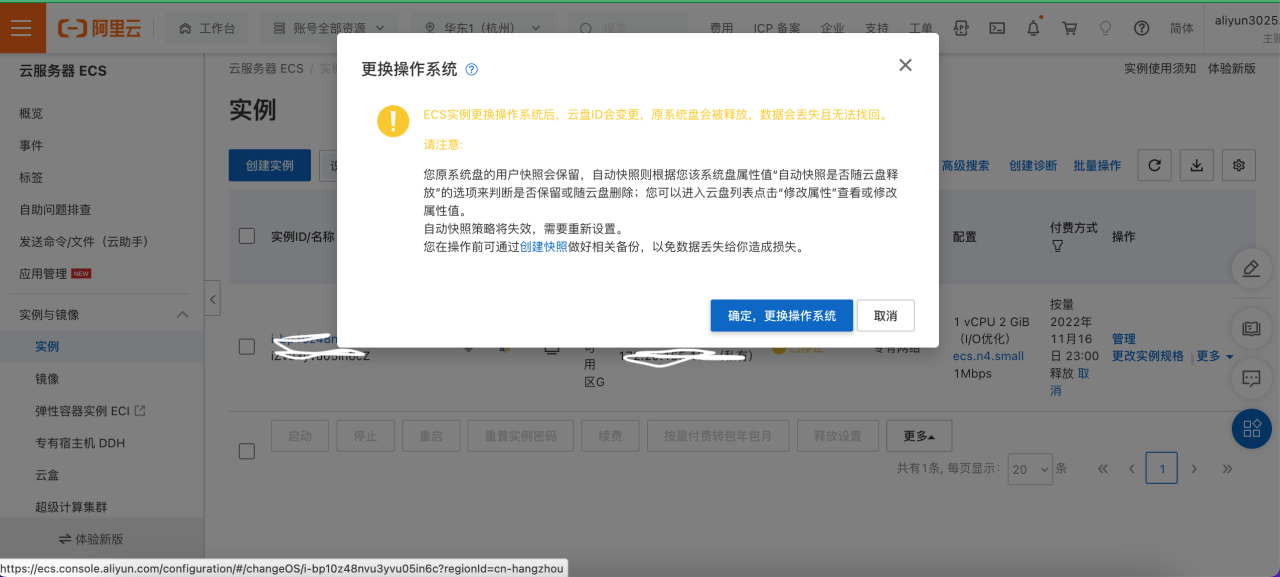Open the hamburger navigation menu
The height and width of the screenshot is (577, 1280).
(x=22, y=28)
